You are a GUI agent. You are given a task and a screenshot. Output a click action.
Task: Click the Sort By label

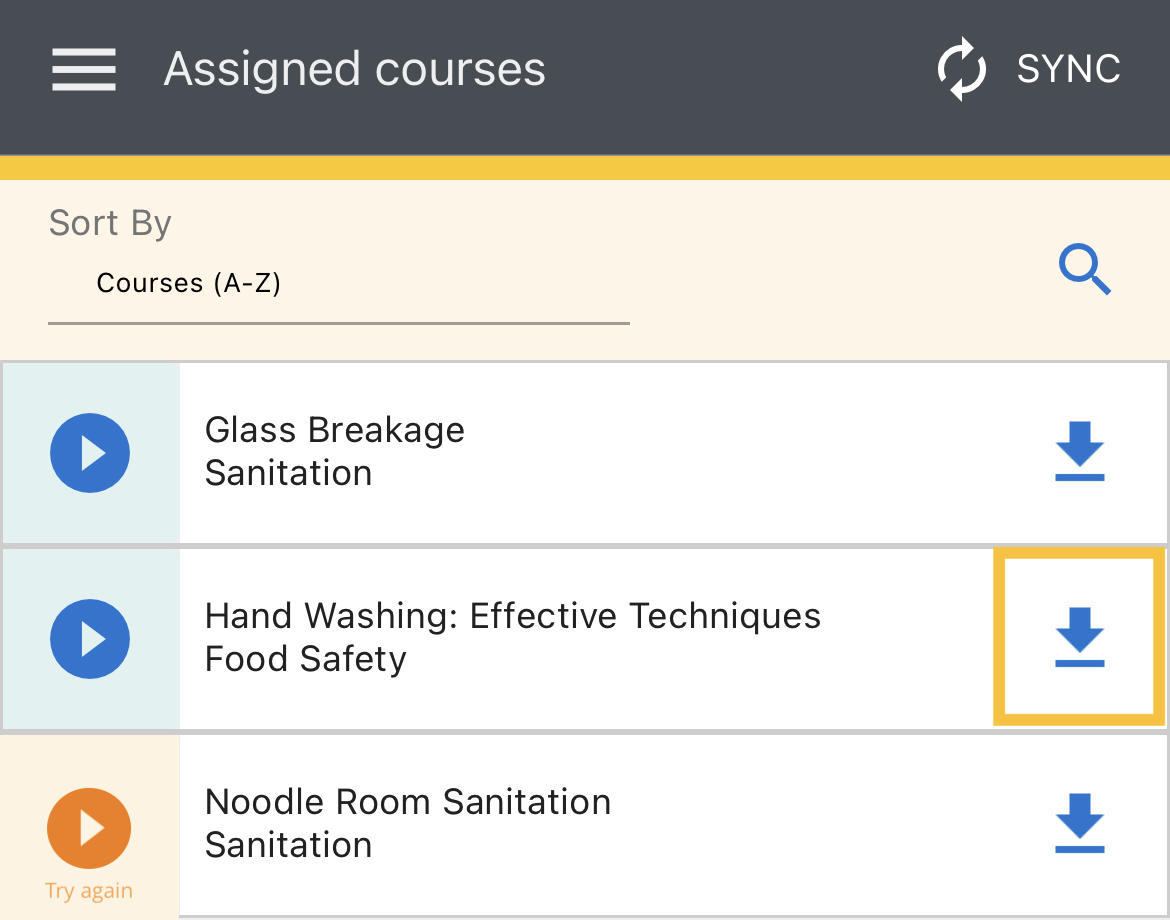click(110, 223)
